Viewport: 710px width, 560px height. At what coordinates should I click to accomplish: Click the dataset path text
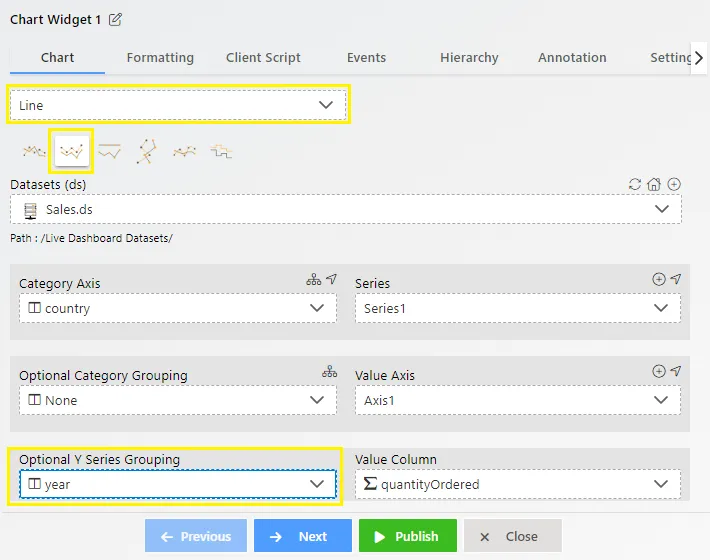(91, 238)
